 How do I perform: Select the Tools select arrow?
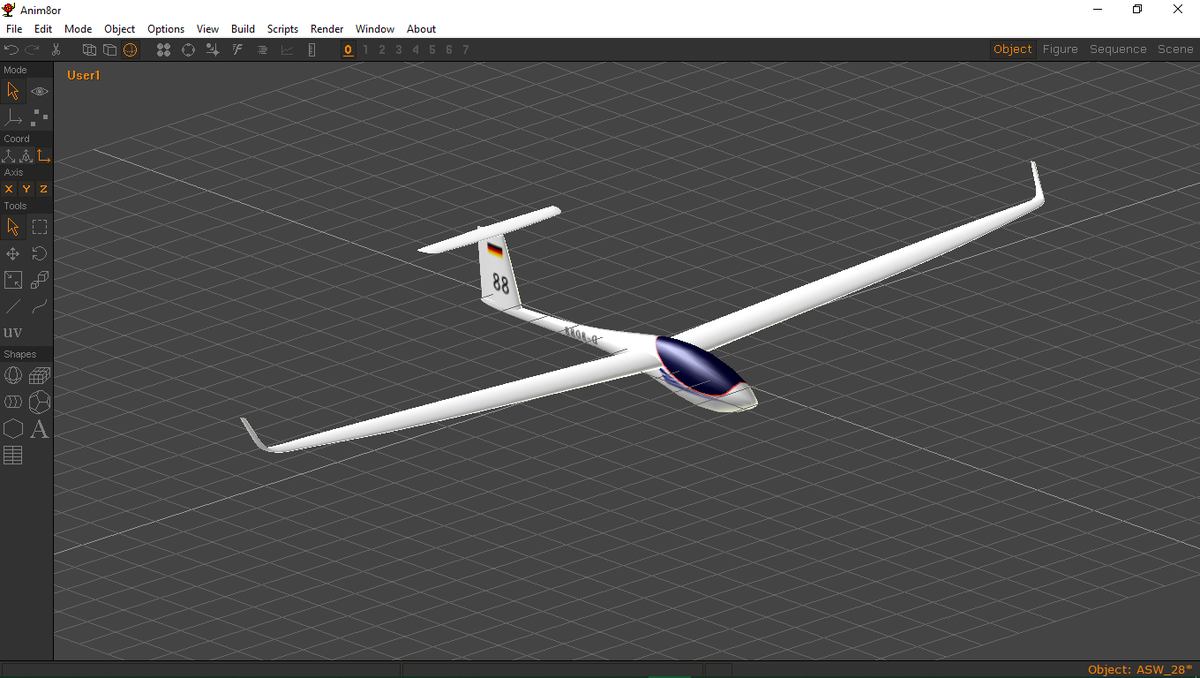click(x=13, y=227)
